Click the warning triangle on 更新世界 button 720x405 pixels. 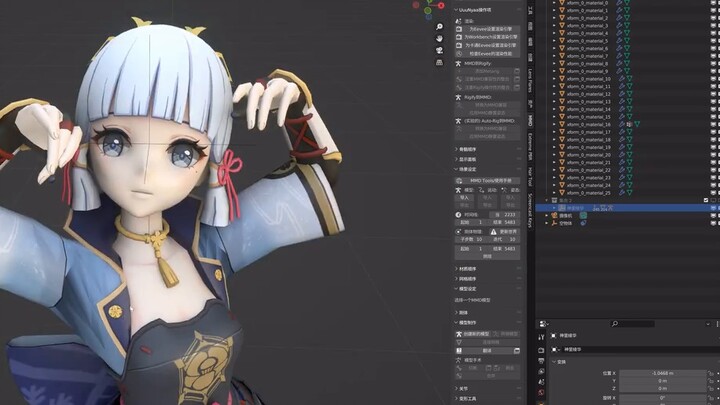coord(494,232)
